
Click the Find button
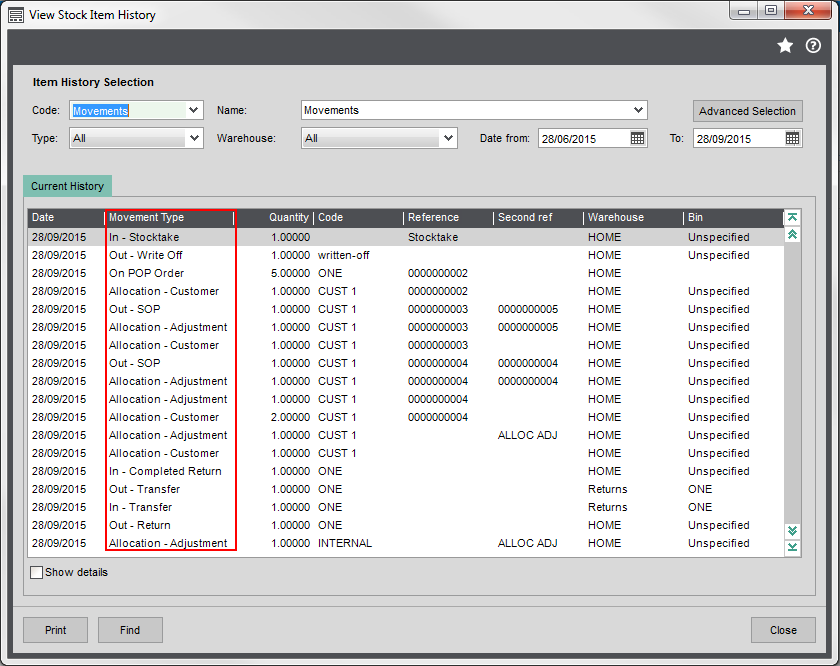point(130,630)
